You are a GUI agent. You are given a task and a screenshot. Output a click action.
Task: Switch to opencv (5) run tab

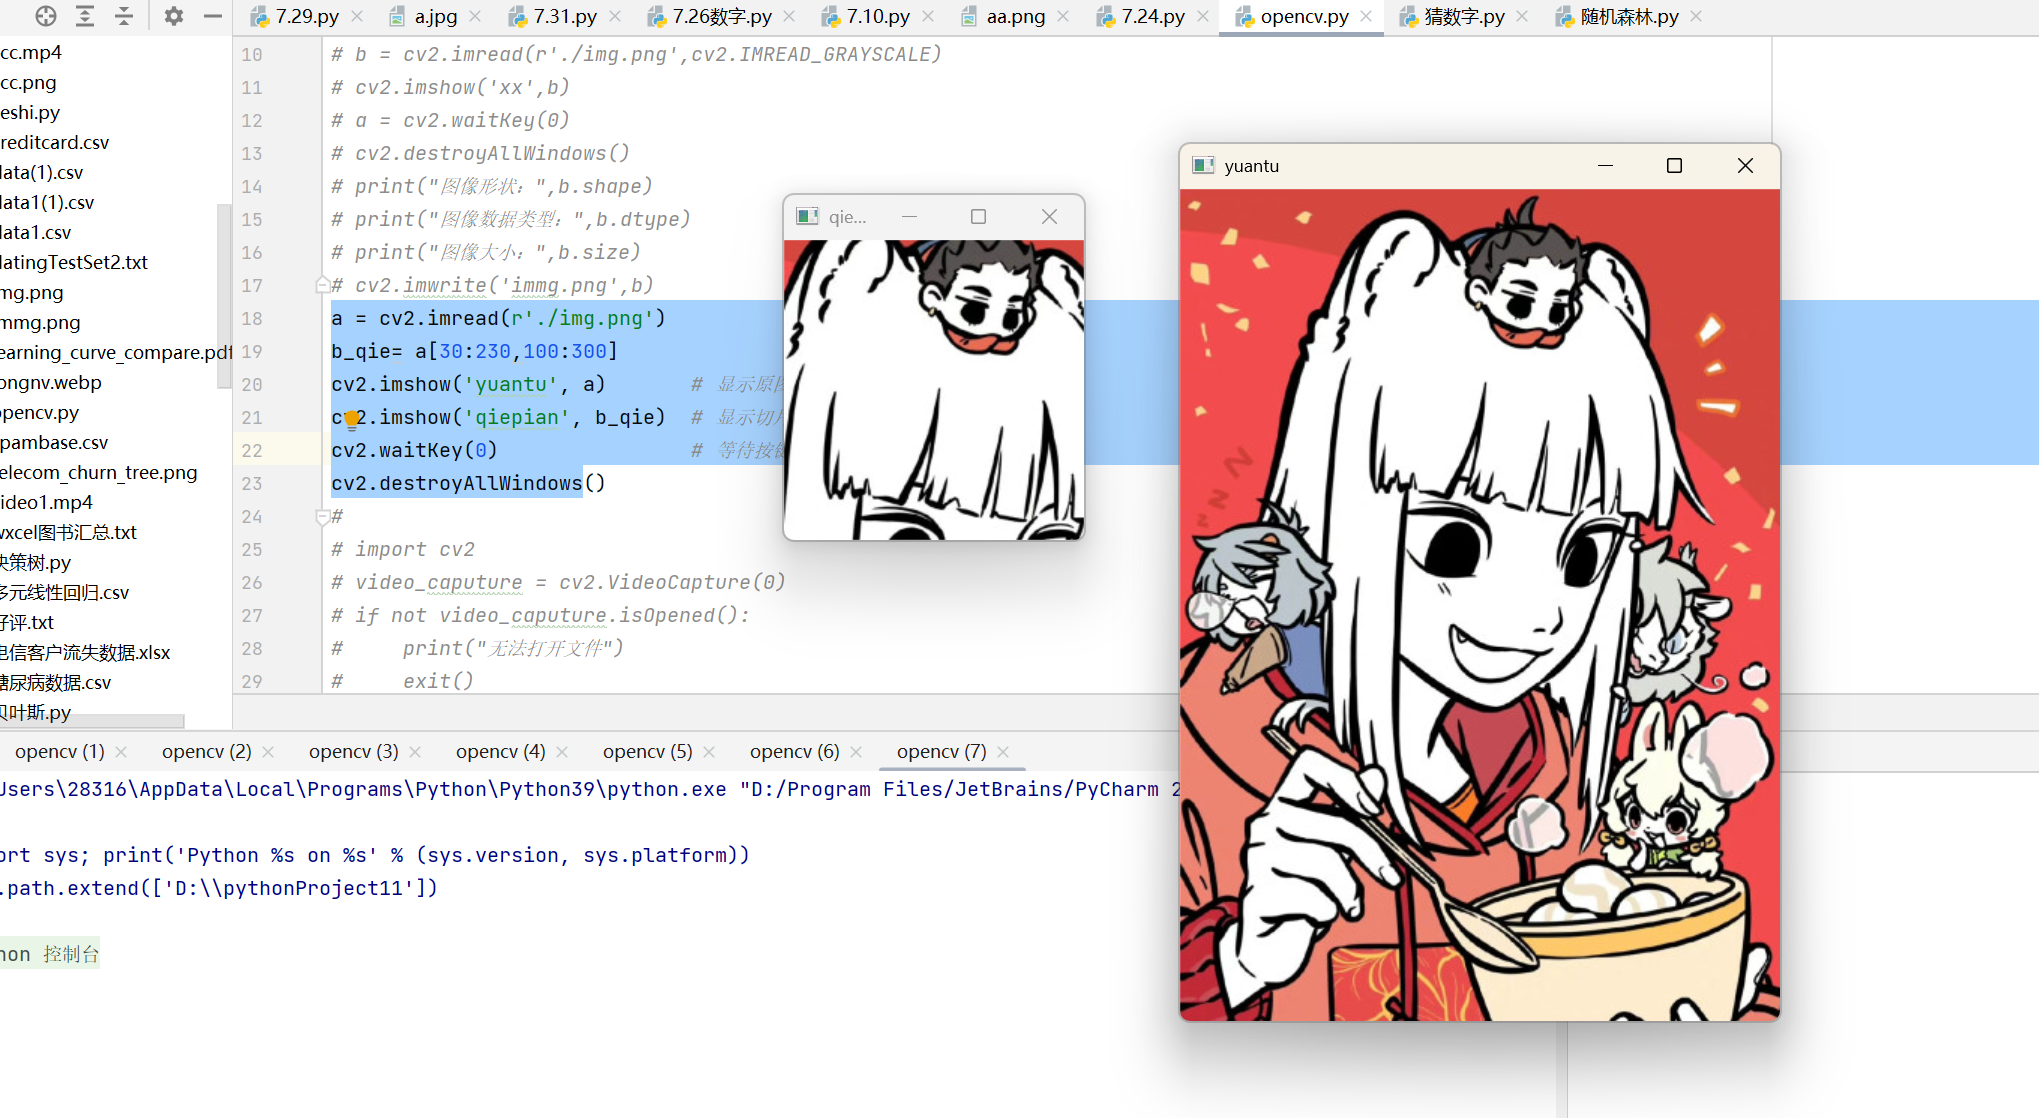[x=648, y=751]
